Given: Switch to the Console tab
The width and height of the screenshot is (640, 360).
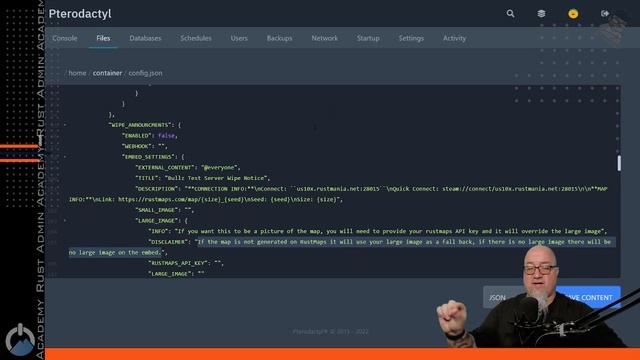Looking at the screenshot, I should [x=64, y=38].
